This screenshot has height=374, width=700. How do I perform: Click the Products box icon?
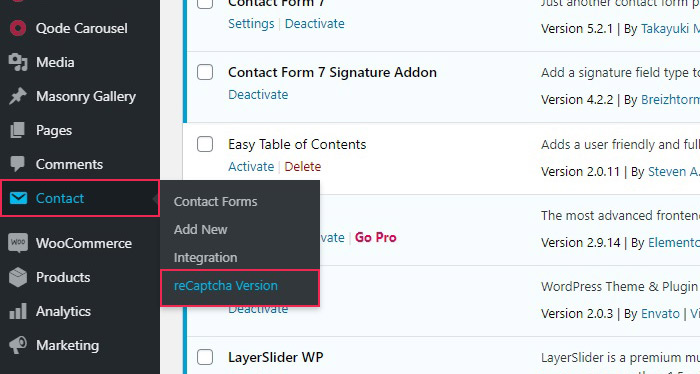coord(18,277)
